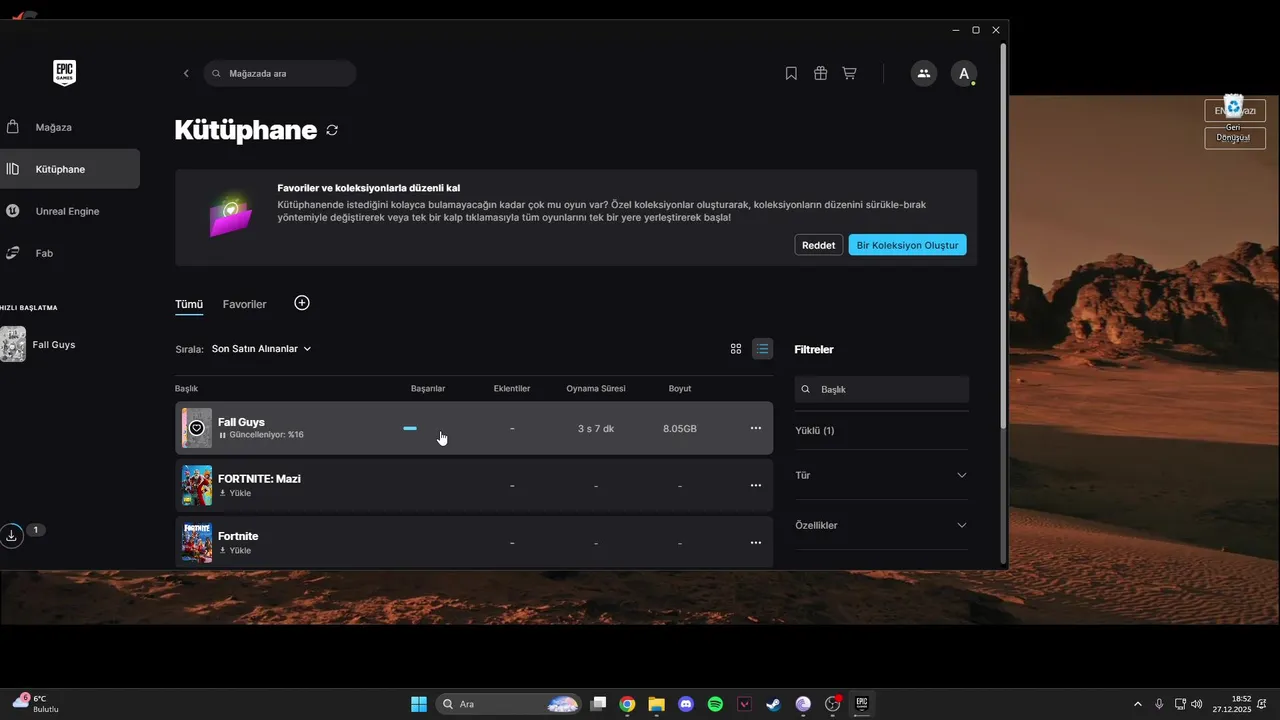Focus the Başlık filter search field
This screenshot has width=1280, height=720.
coord(881,389)
